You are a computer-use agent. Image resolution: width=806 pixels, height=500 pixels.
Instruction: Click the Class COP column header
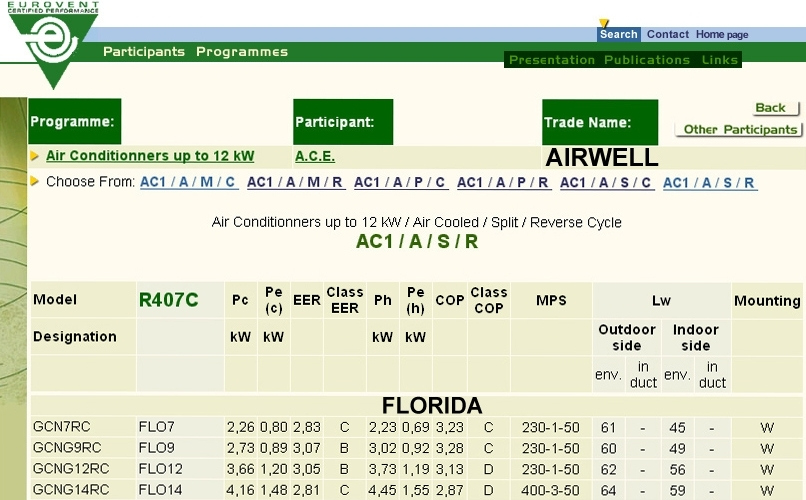click(x=488, y=300)
